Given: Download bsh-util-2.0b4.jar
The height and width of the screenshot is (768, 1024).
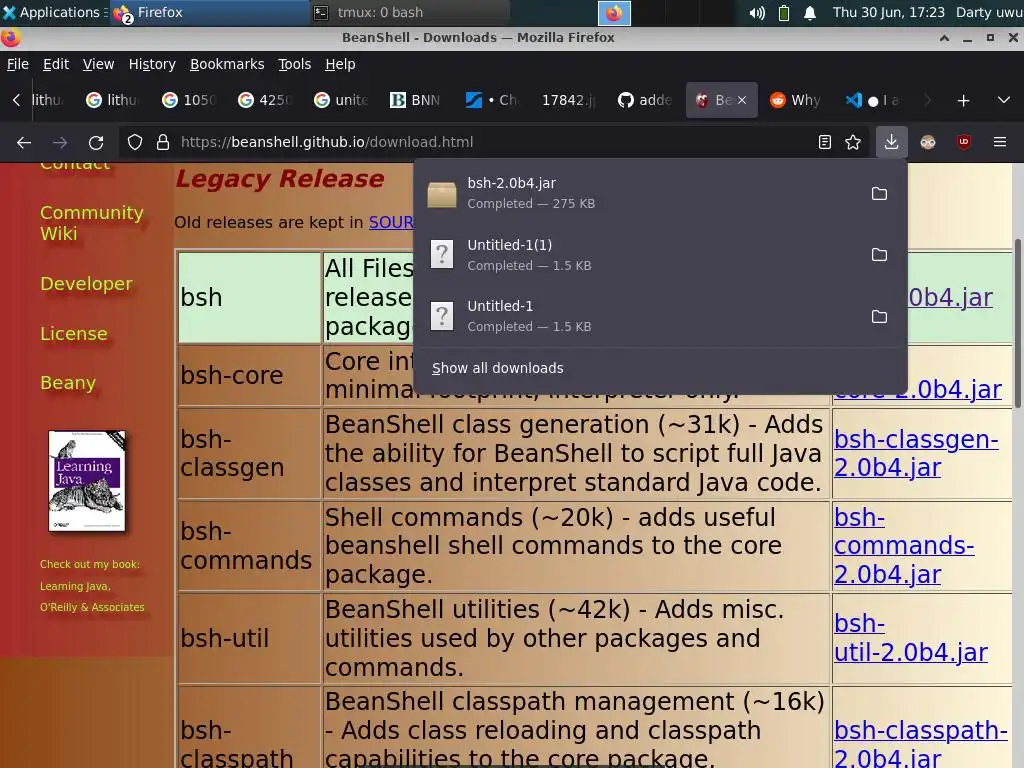Looking at the screenshot, I should click(911, 638).
